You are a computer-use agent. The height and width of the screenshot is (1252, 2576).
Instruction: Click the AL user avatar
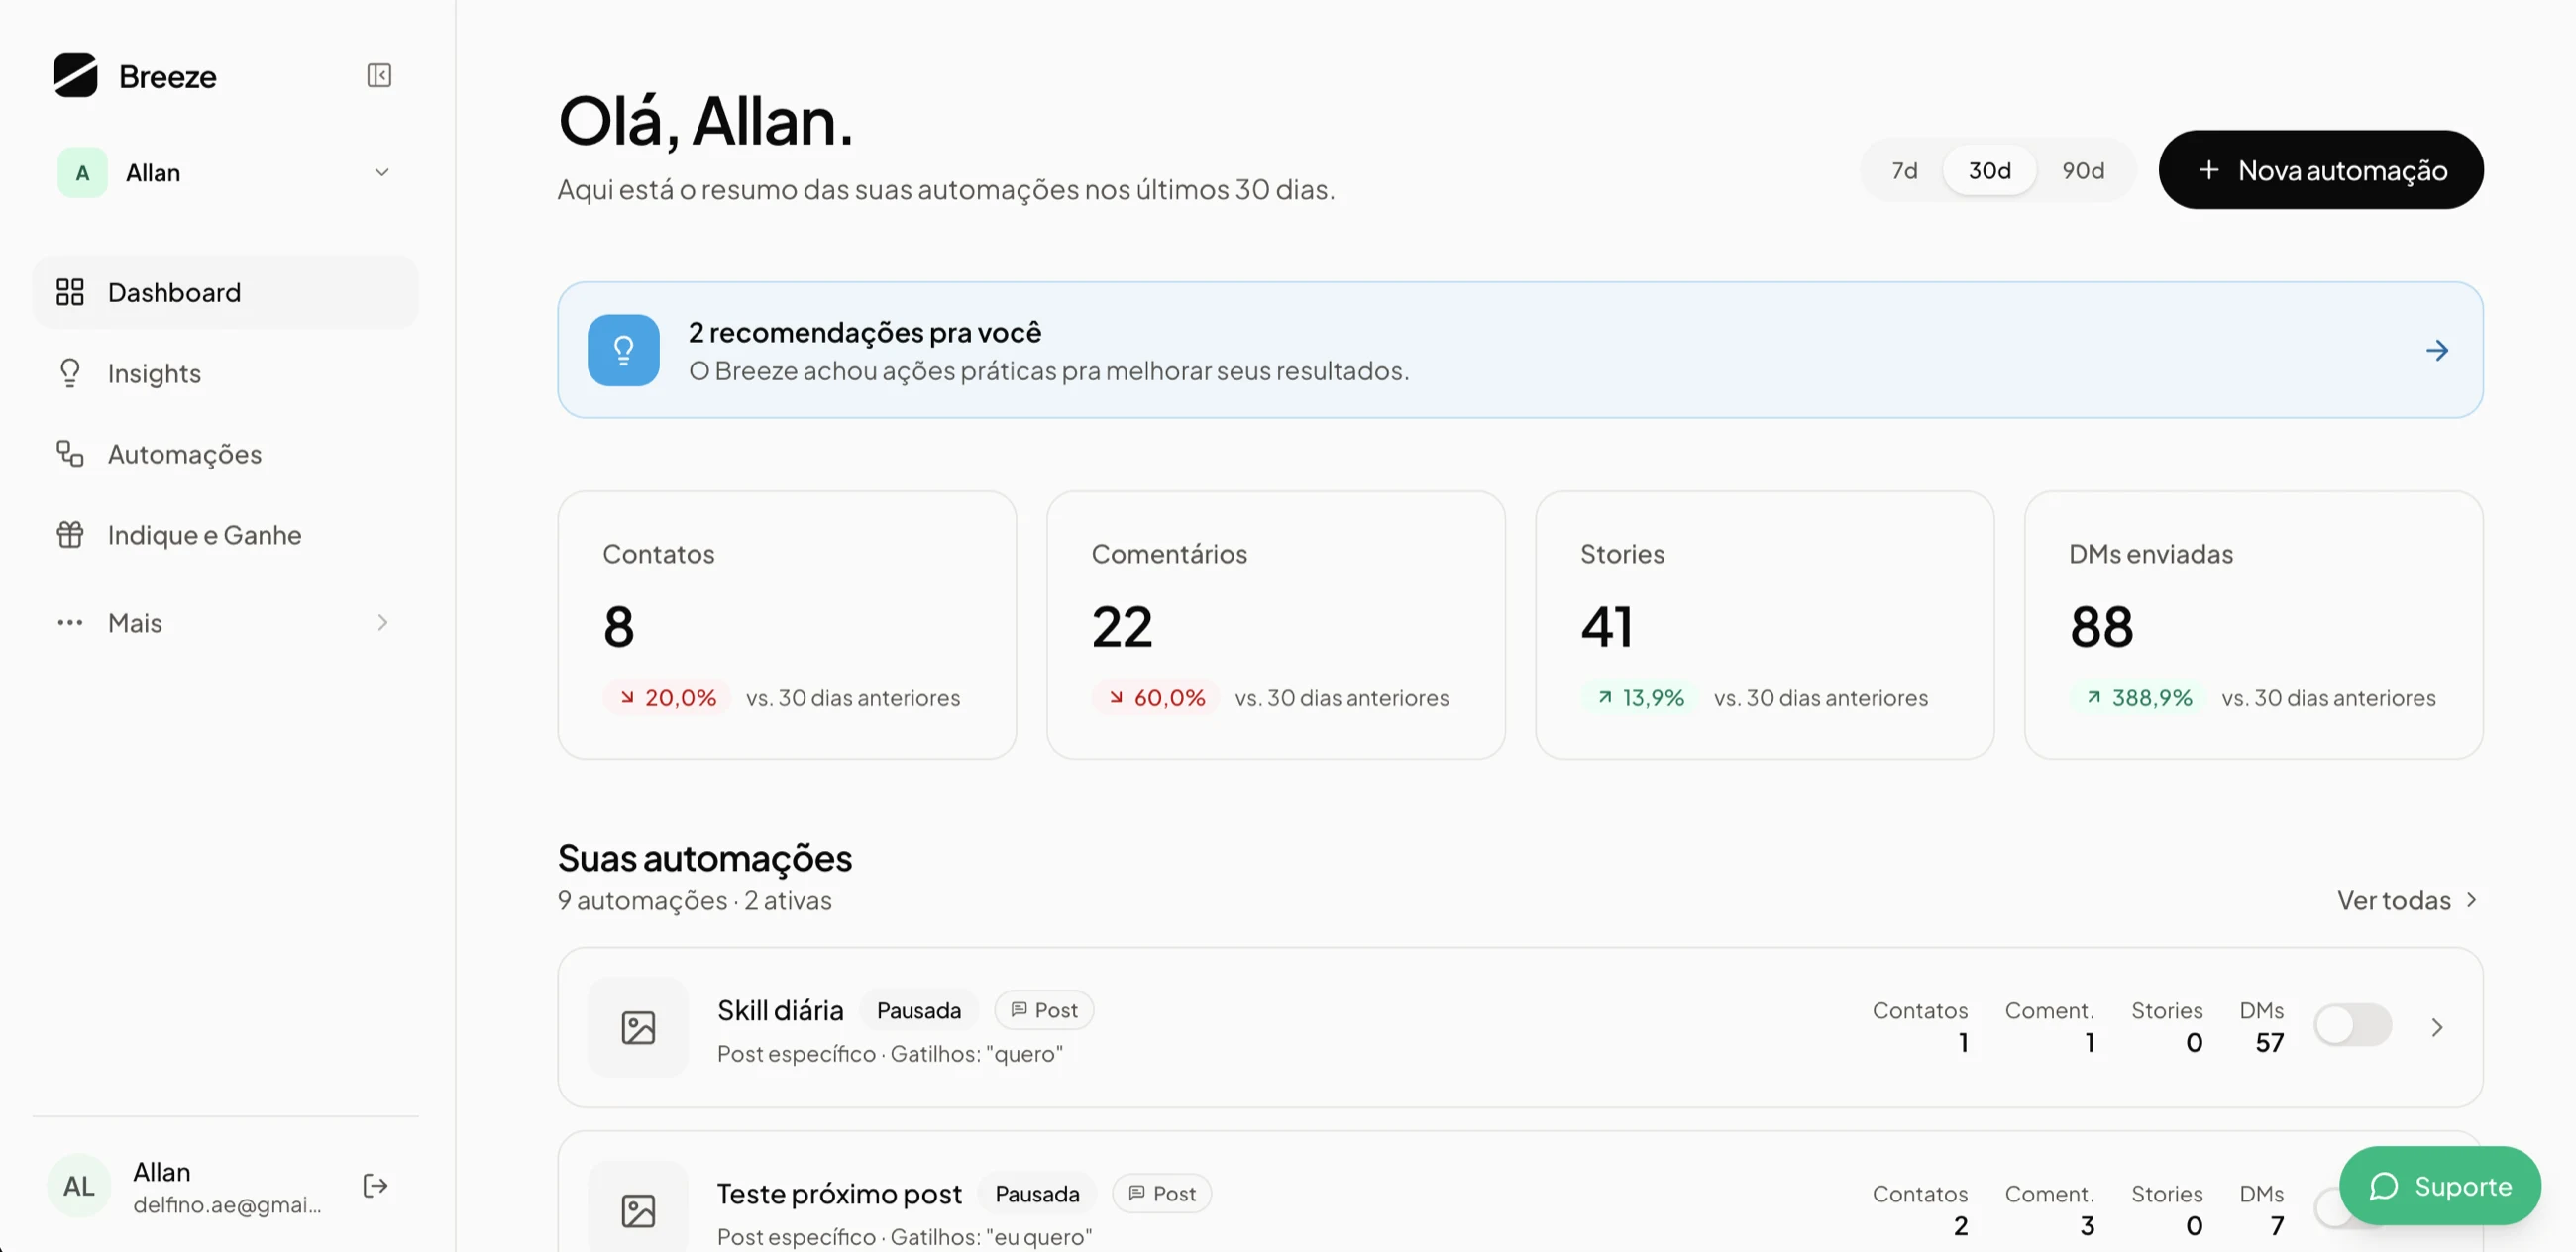(79, 1186)
